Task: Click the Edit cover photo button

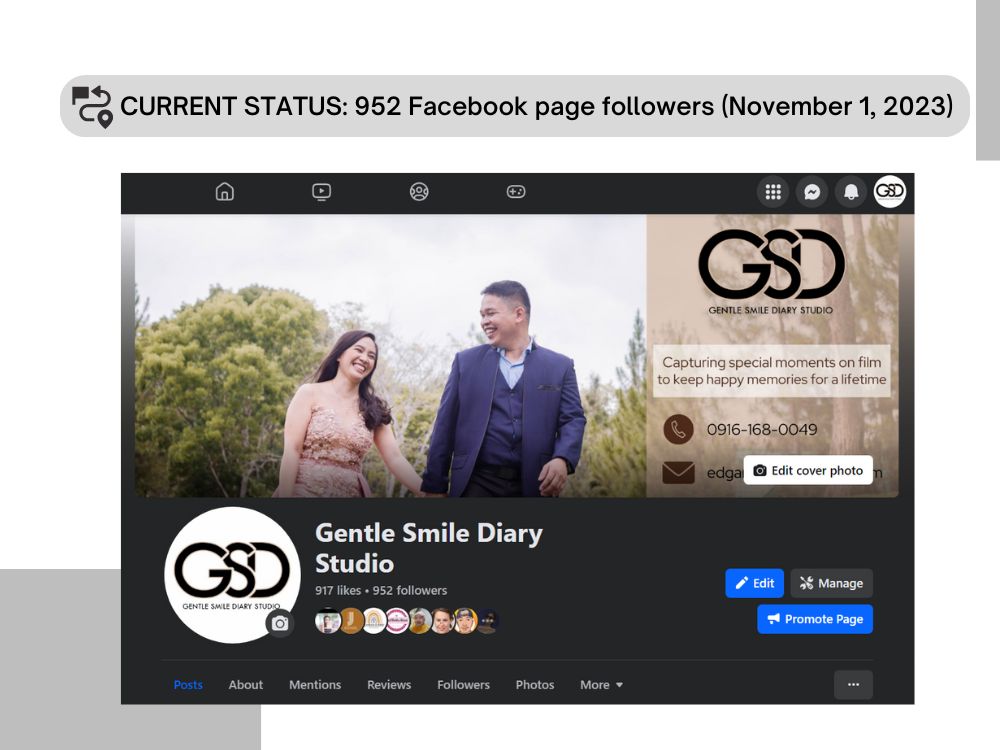Action: [808, 470]
